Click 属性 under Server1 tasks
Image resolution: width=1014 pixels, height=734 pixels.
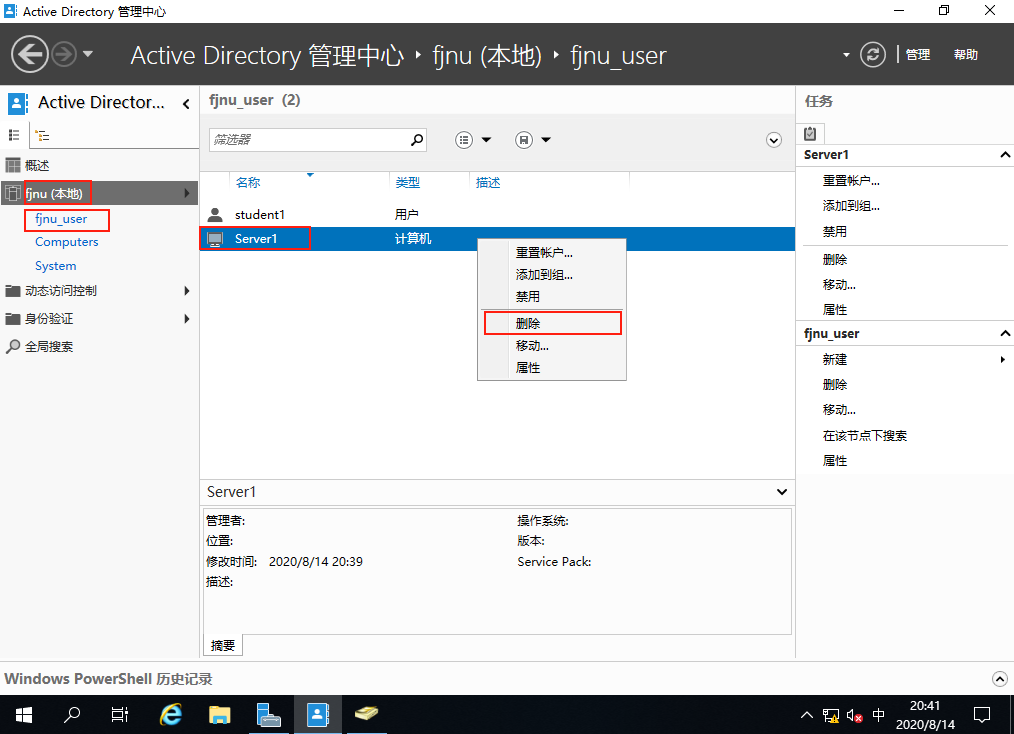(834, 310)
